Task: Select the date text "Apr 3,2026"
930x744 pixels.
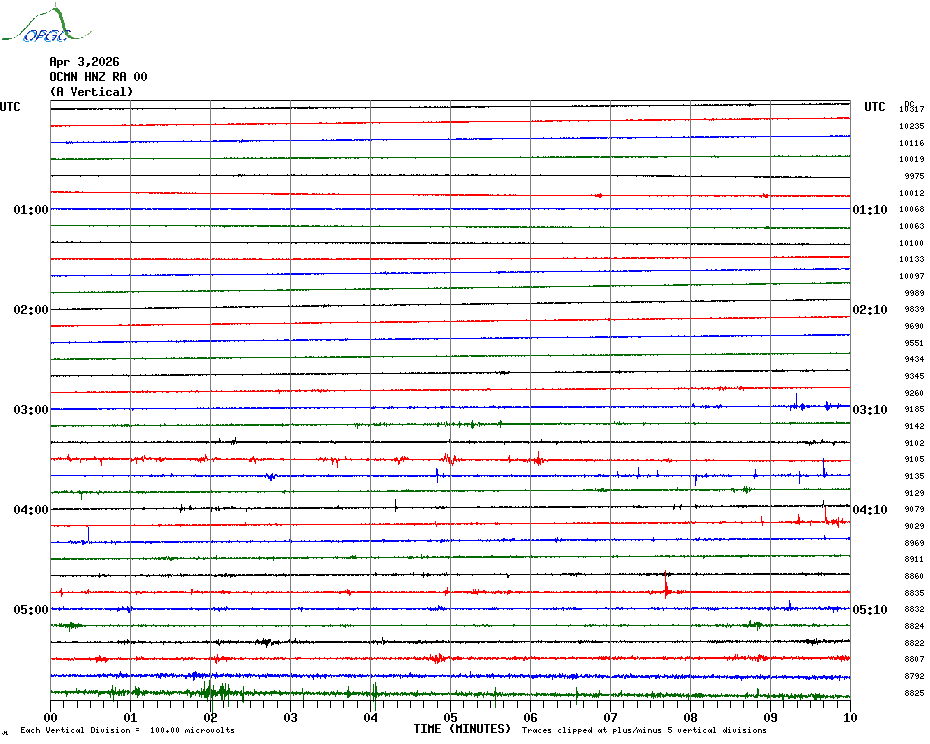Action: (84, 62)
